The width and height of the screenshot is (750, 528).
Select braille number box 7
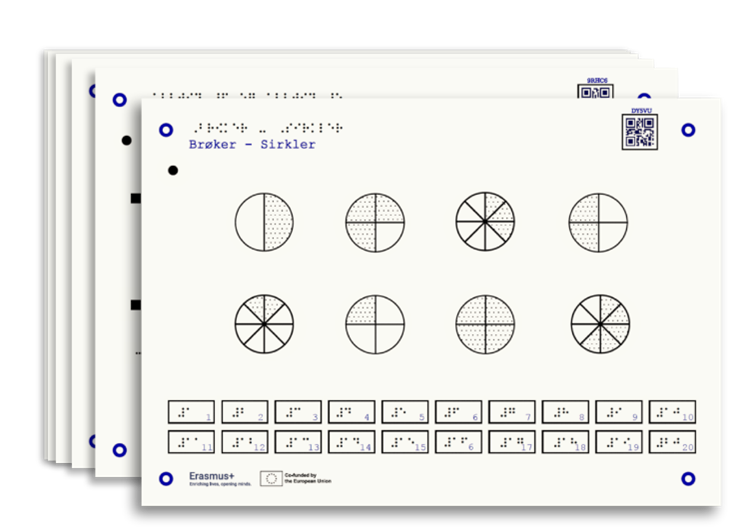[x=512, y=412]
